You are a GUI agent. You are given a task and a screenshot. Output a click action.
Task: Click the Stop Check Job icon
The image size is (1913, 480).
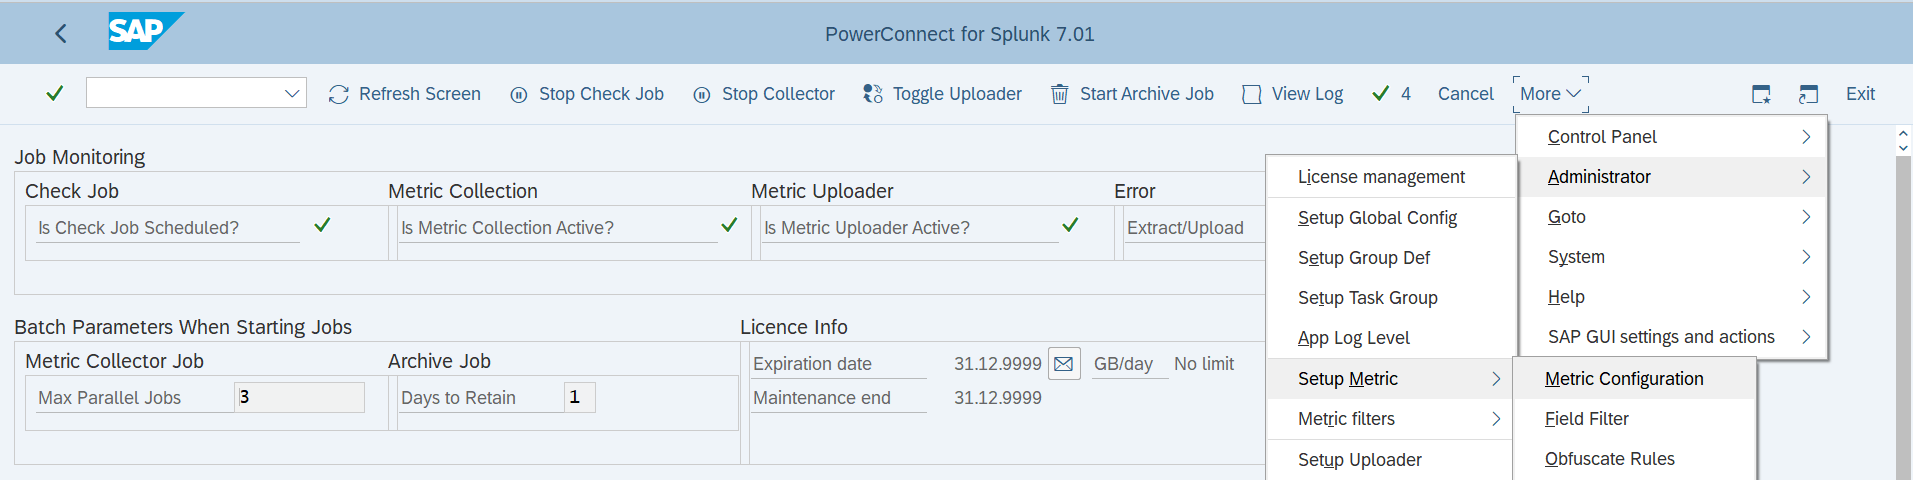[x=519, y=95]
